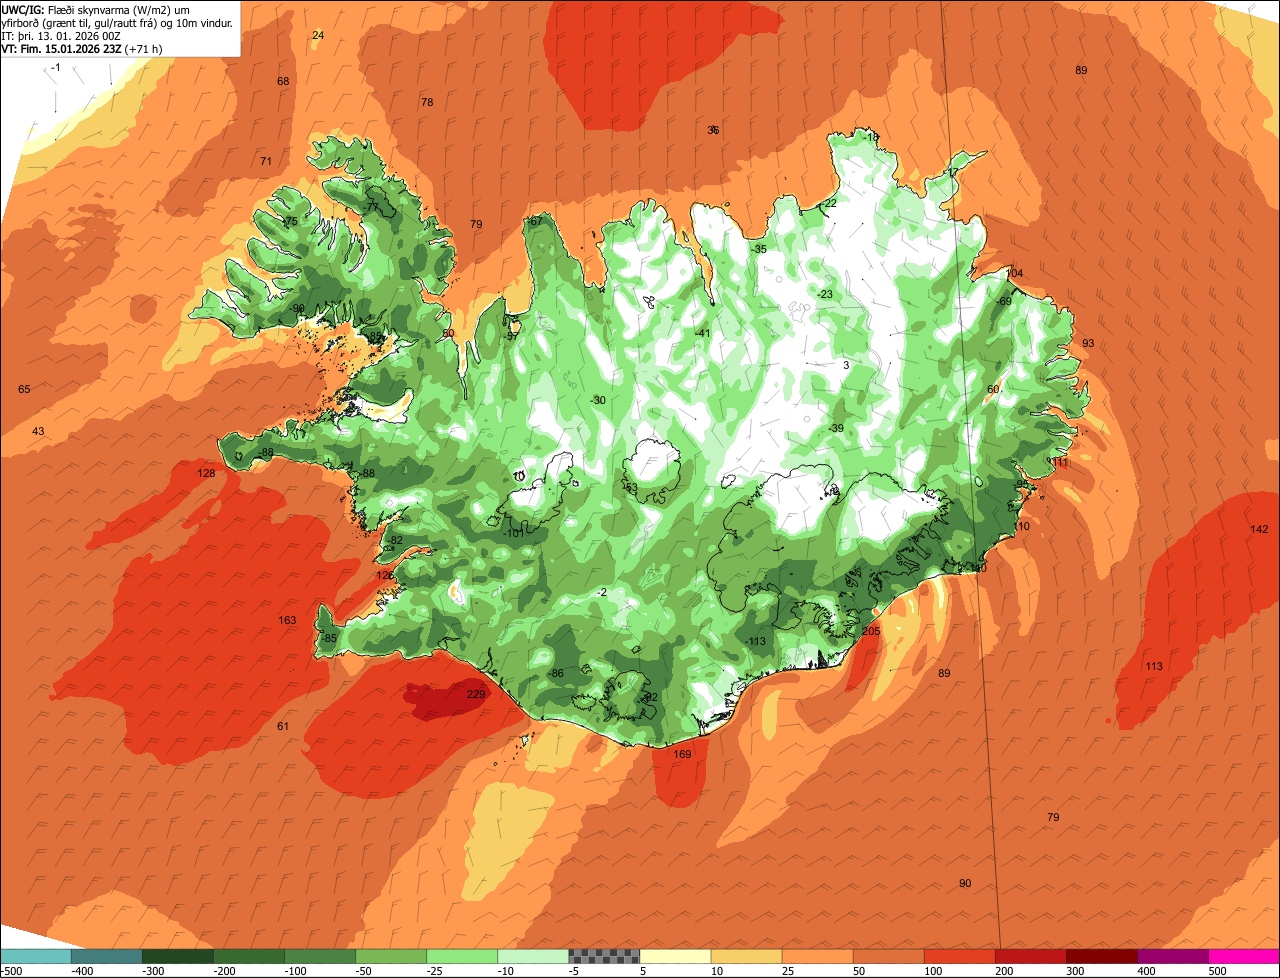
Task: Click the value 71 northwest of the Westfjords
Action: [266, 161]
